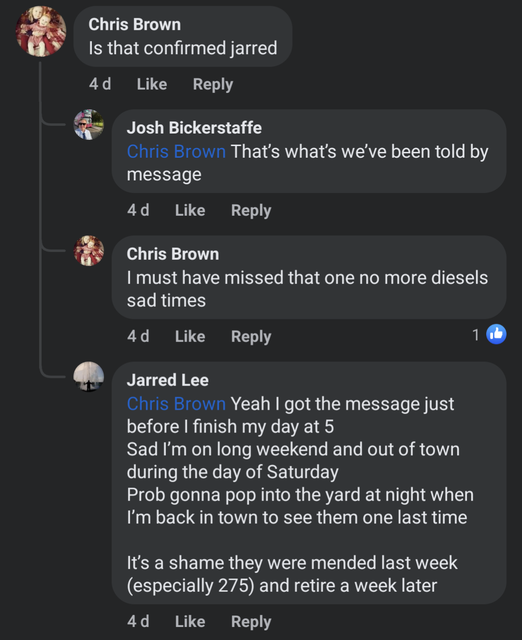Open Chris Brown's top comment profile picture

pos(41,31)
